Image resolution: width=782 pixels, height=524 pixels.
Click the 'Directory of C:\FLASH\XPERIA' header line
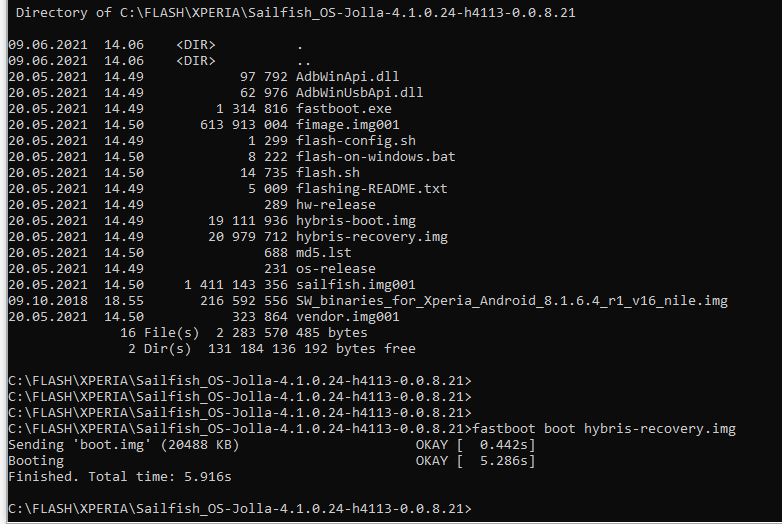pos(296,13)
